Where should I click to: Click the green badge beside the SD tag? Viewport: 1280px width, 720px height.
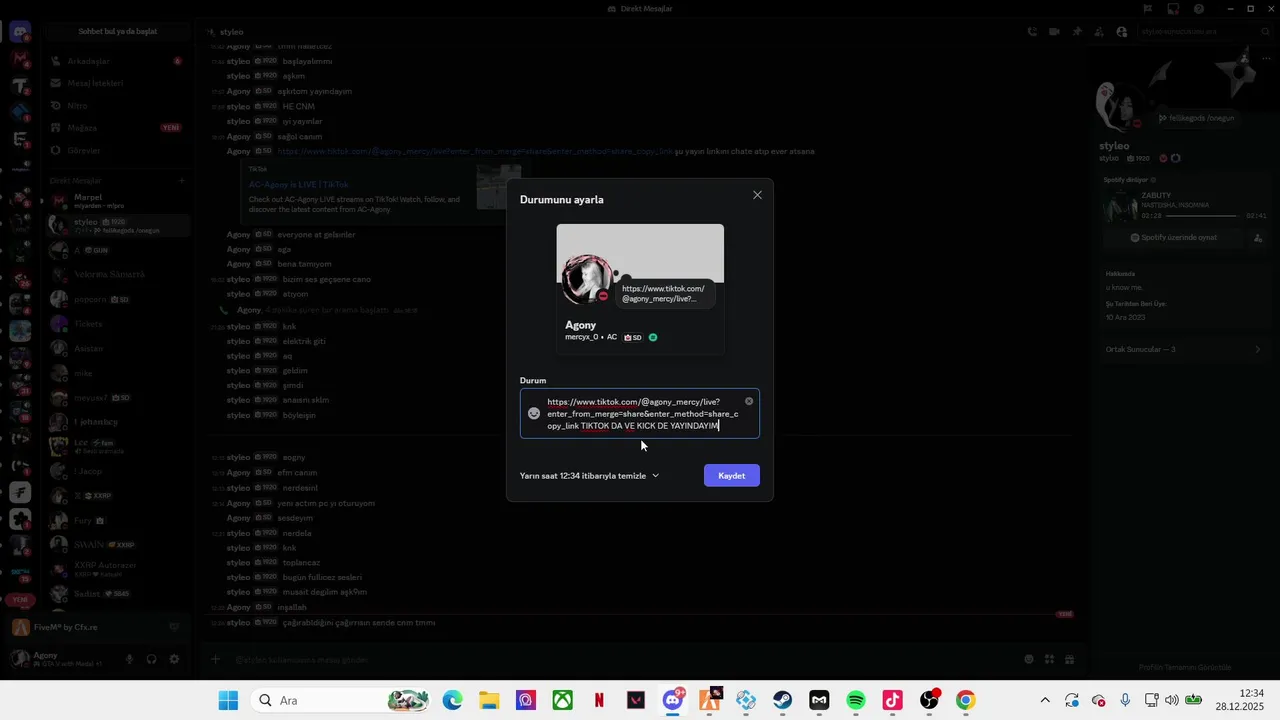pos(653,338)
